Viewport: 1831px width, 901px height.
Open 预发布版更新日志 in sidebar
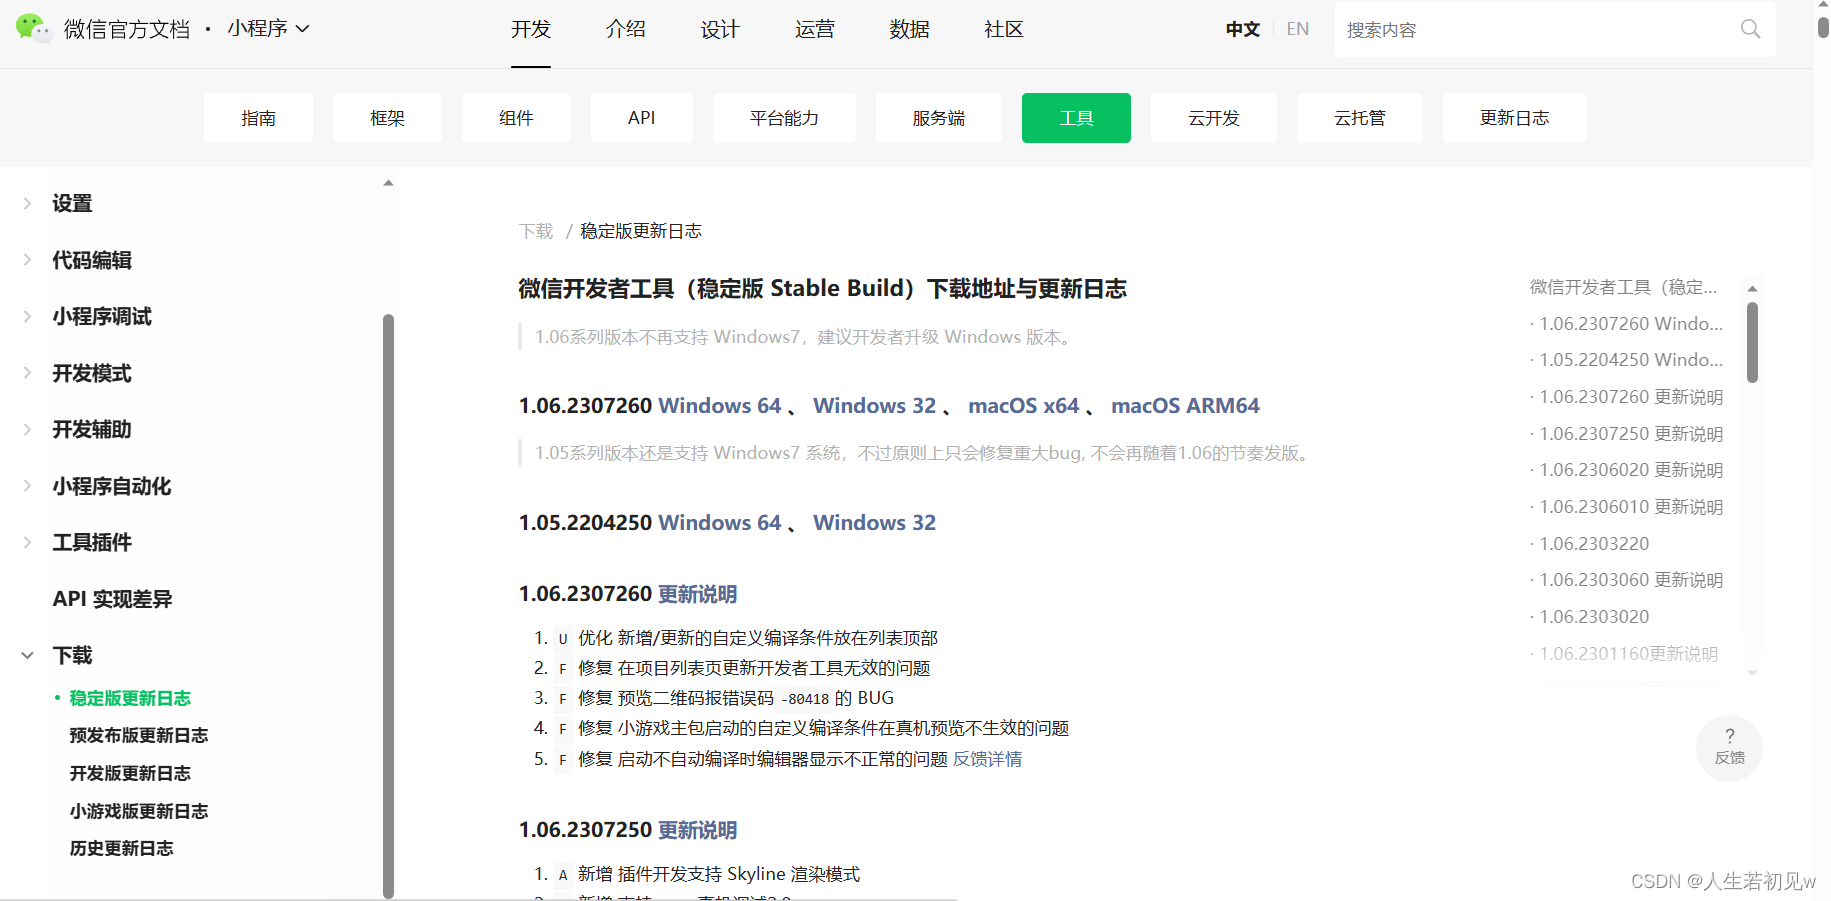point(139,735)
